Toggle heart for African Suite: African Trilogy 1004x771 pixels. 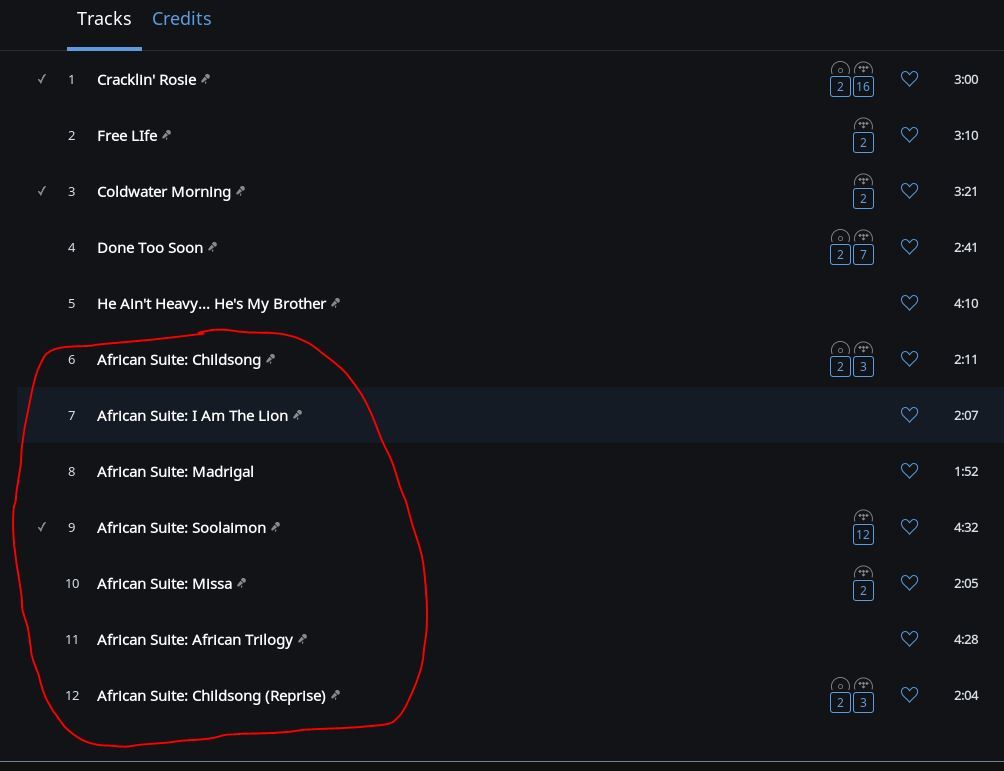909,638
